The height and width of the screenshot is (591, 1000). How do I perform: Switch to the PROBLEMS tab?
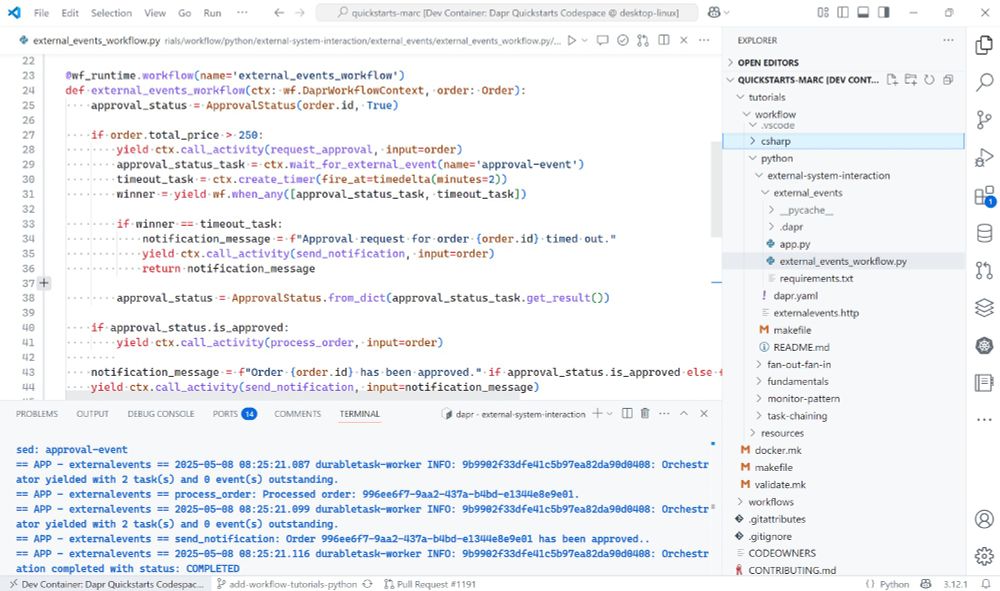pyautogui.click(x=37, y=414)
